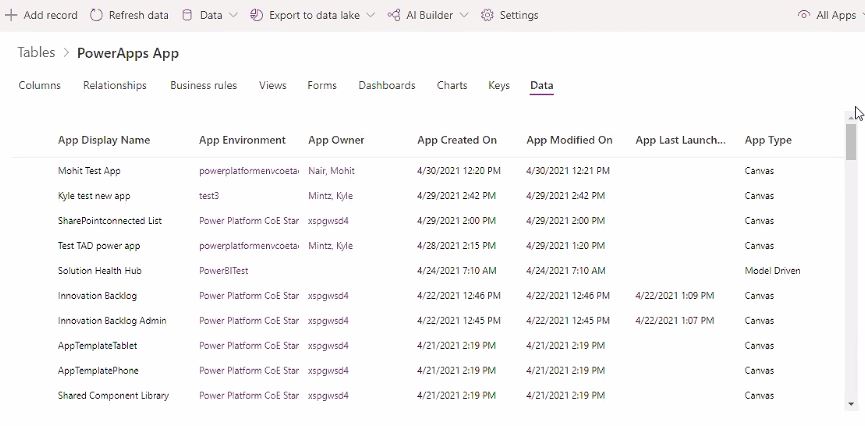The width and height of the screenshot is (865, 426).
Task: Select the AppTemplateTablet record
Action: click(98, 346)
